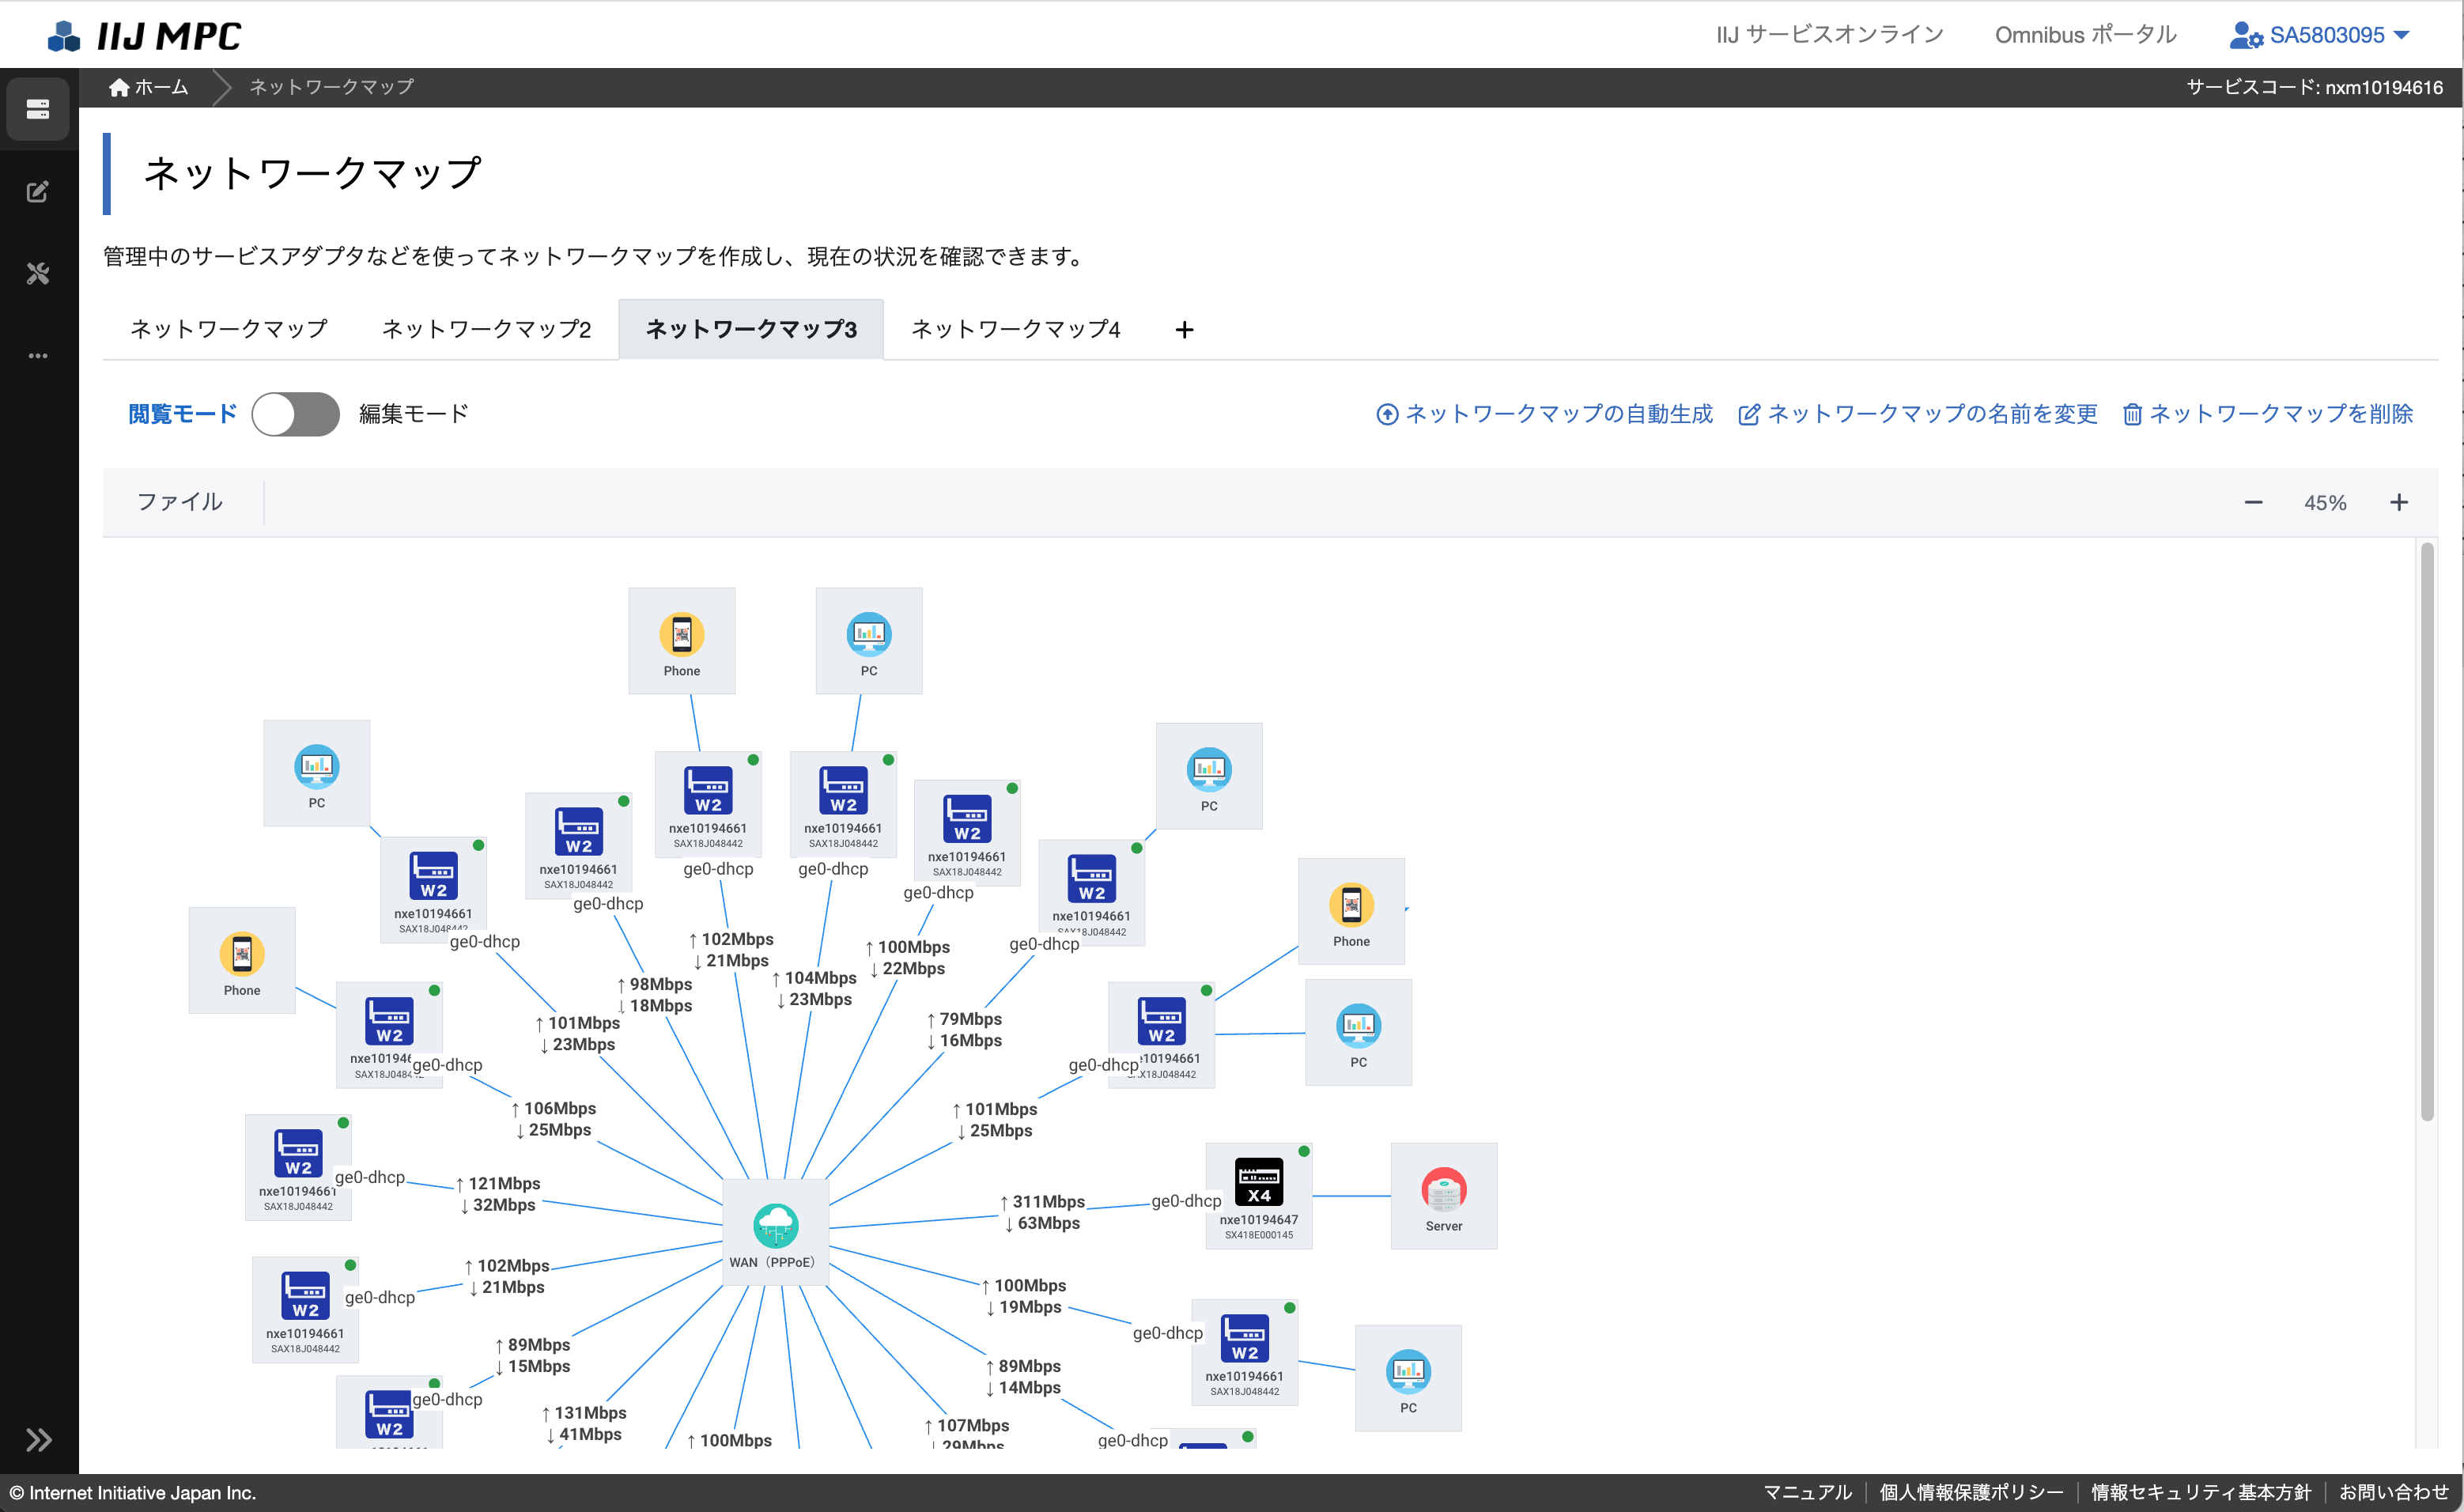2464x1512 pixels.
Task: Expand the sidebar with double chevron
Action: [x=38, y=1439]
